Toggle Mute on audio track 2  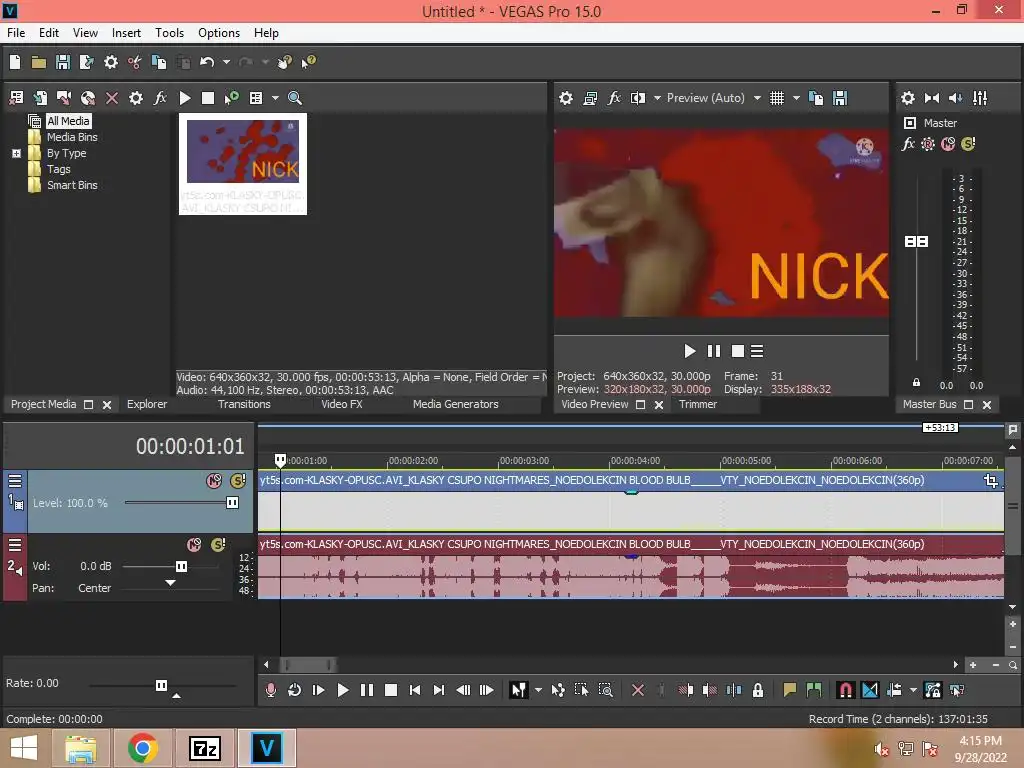pos(194,545)
